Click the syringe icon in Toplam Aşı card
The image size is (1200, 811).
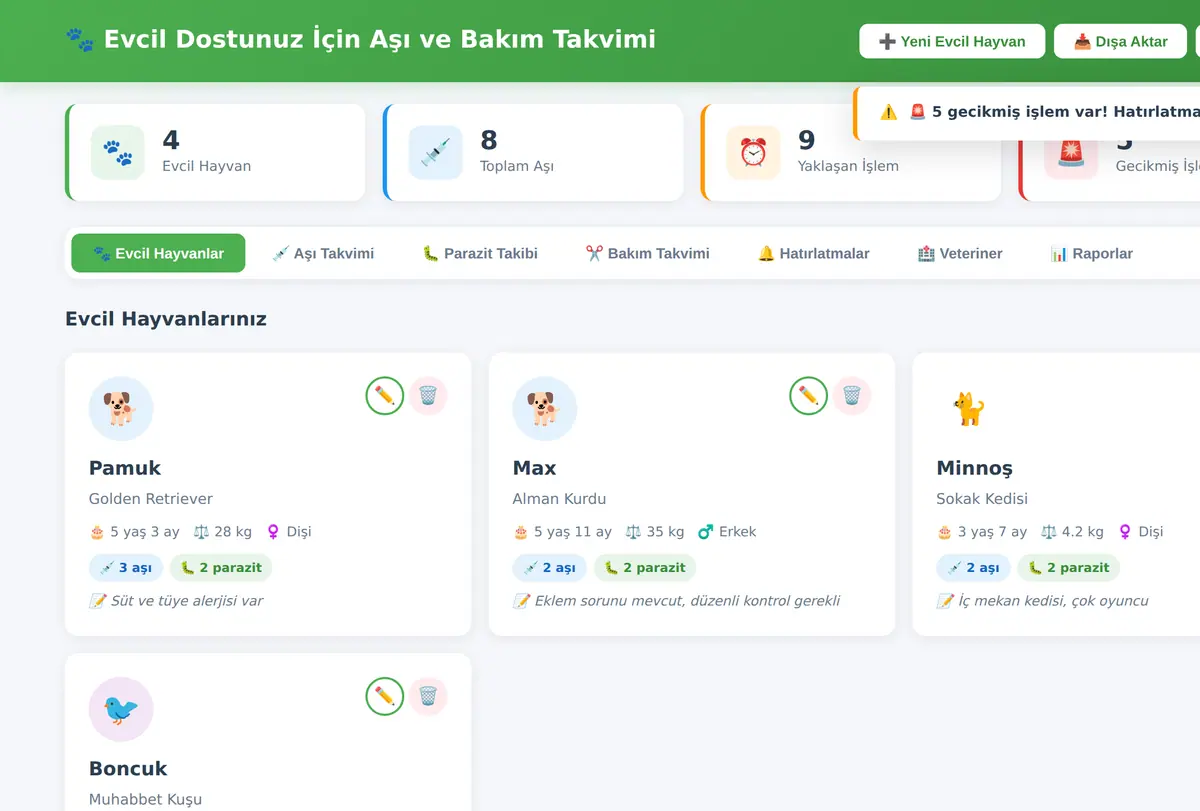tap(436, 153)
